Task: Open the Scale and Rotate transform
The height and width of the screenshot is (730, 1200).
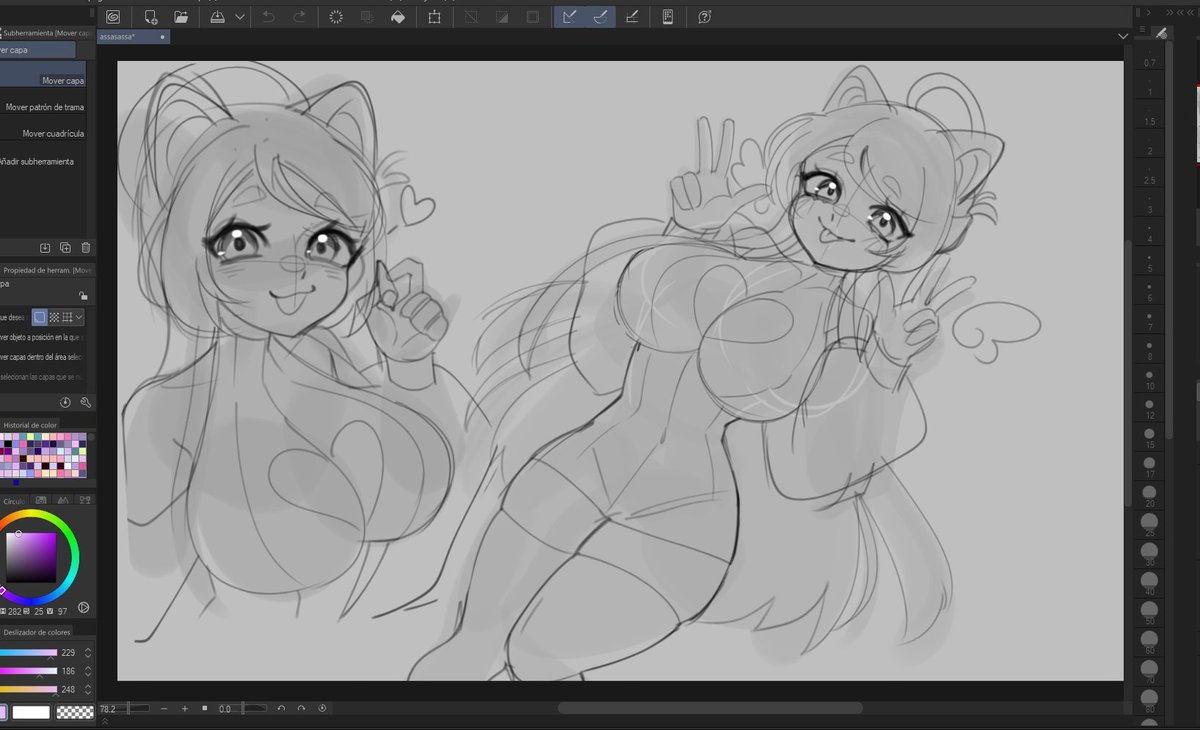Action: pos(434,17)
